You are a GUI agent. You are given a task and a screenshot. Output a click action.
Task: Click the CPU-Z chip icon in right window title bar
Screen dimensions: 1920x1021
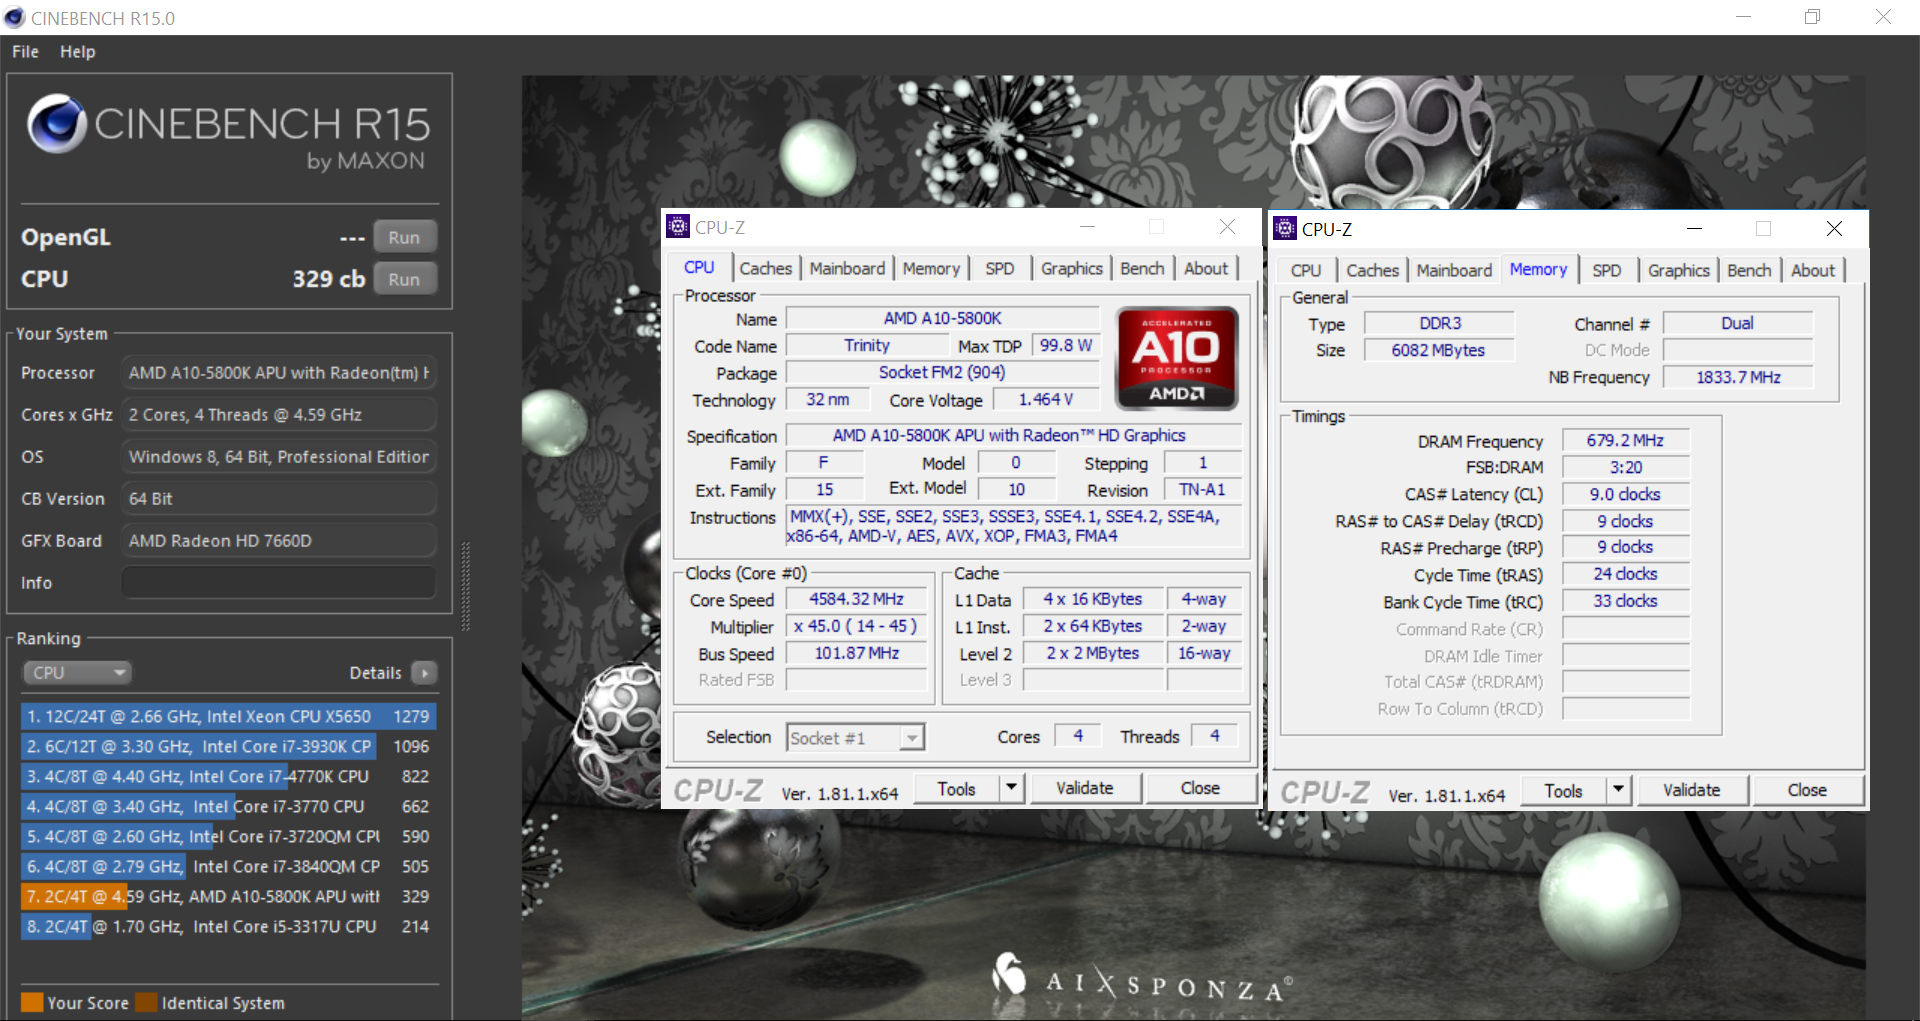click(1285, 229)
